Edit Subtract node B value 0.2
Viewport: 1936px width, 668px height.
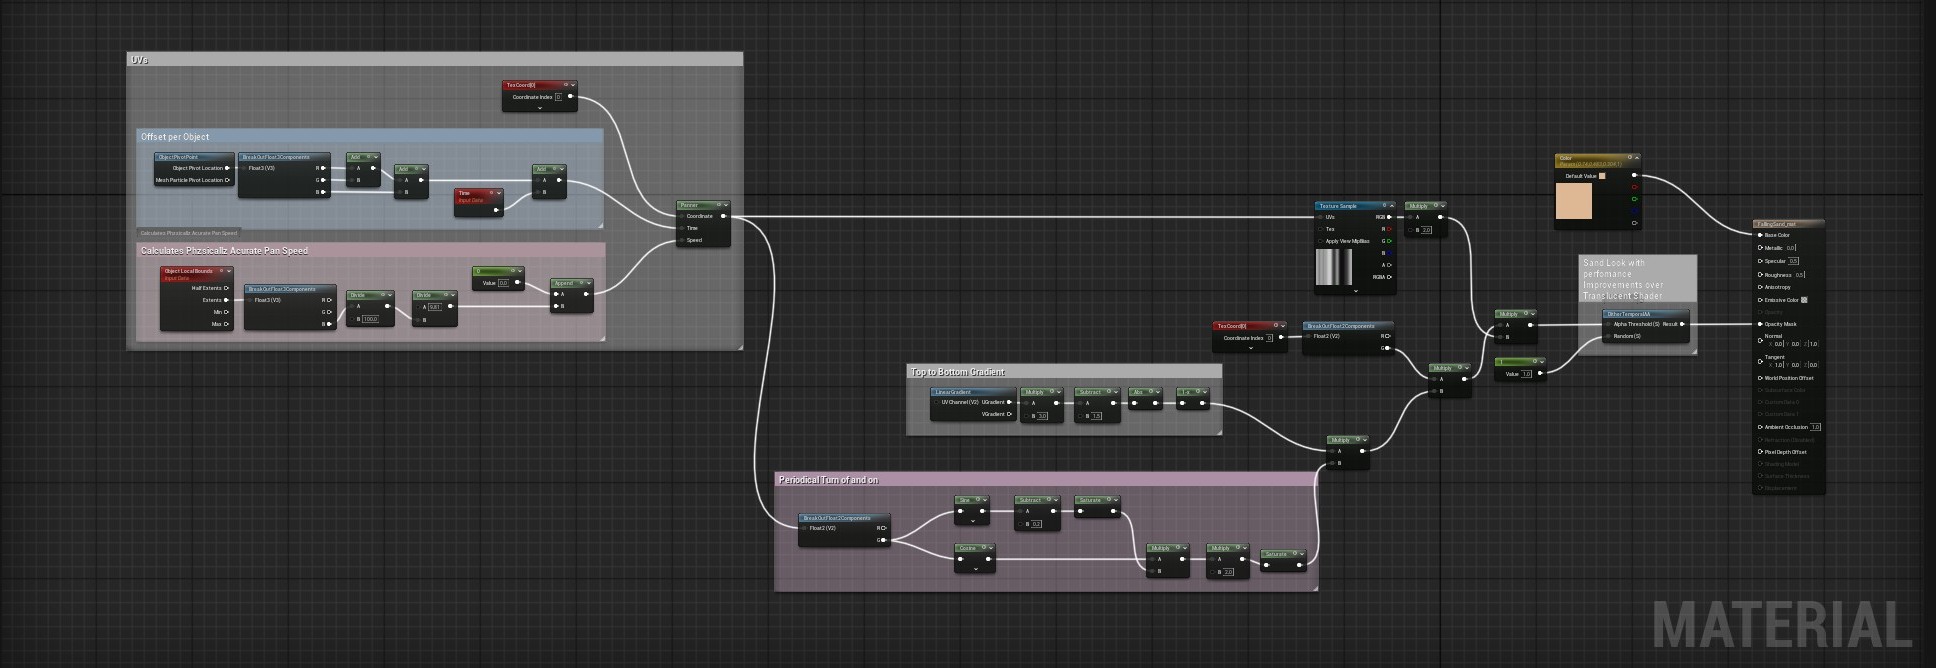[x=1036, y=523]
